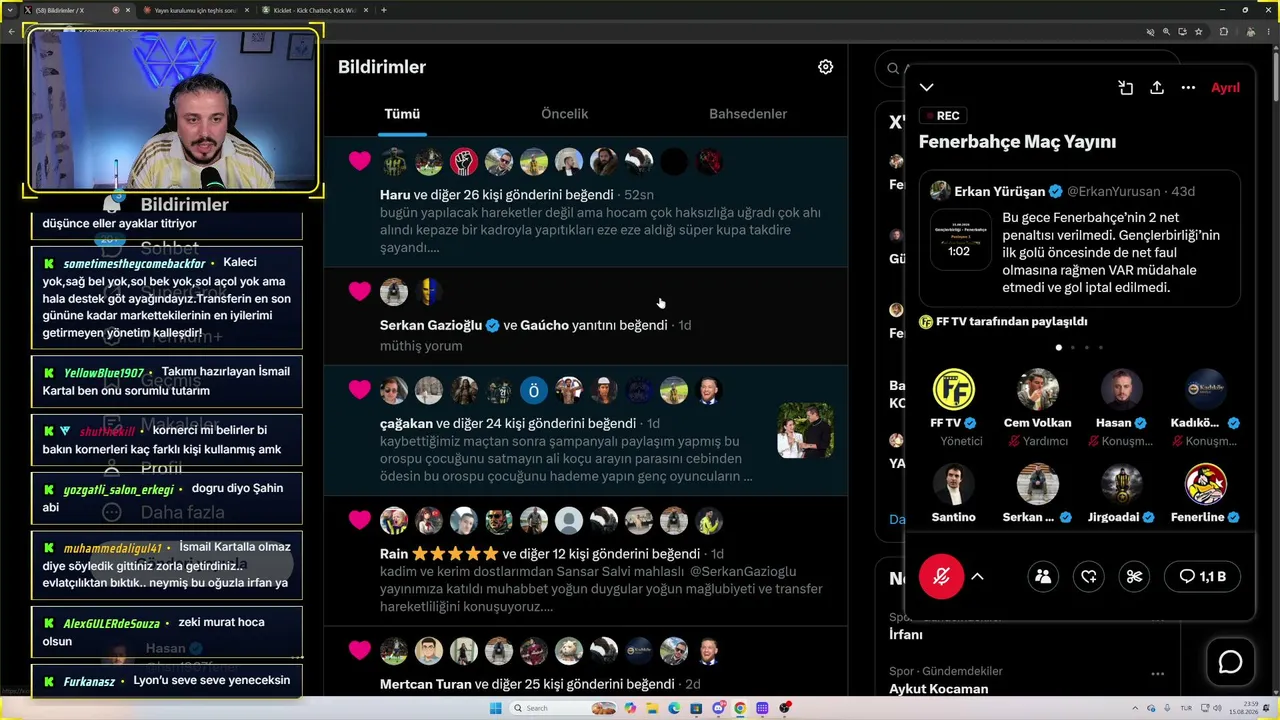Open the three-dot menu in space panel

(x=1188, y=88)
